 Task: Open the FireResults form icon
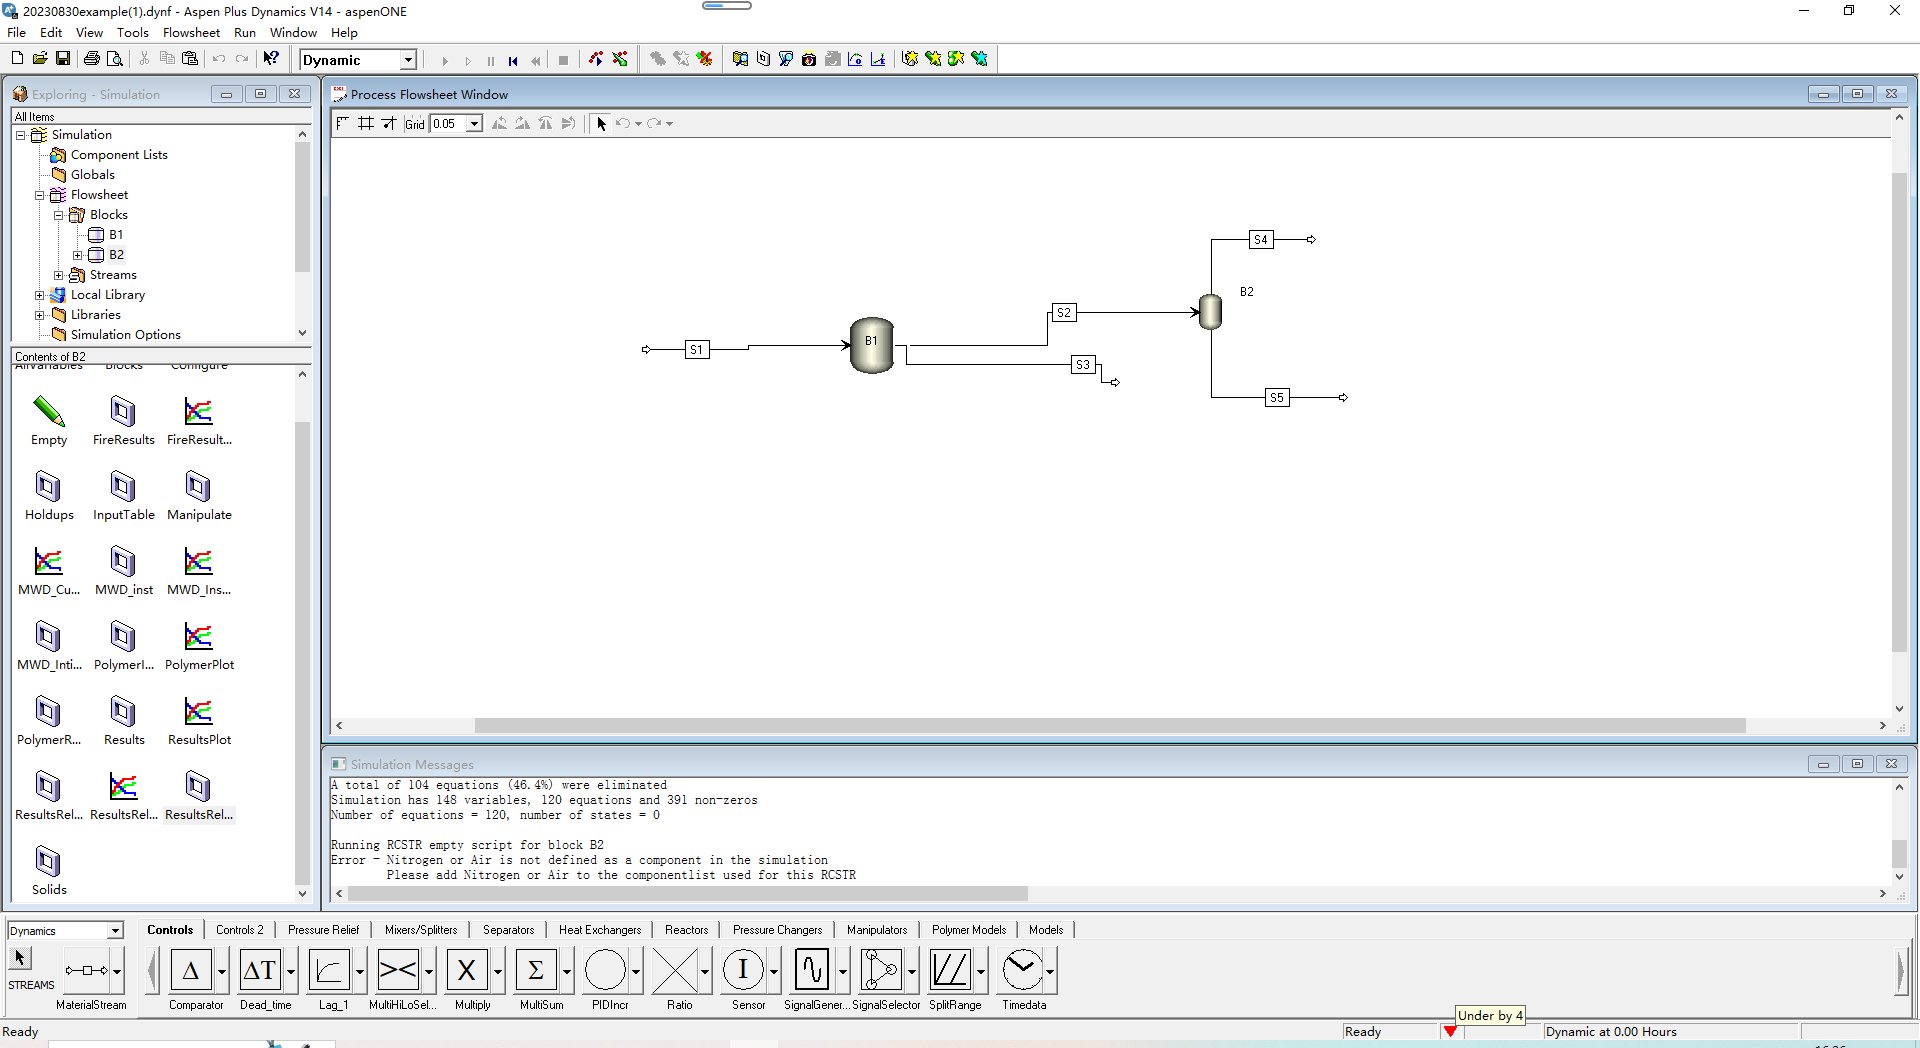tap(123, 421)
